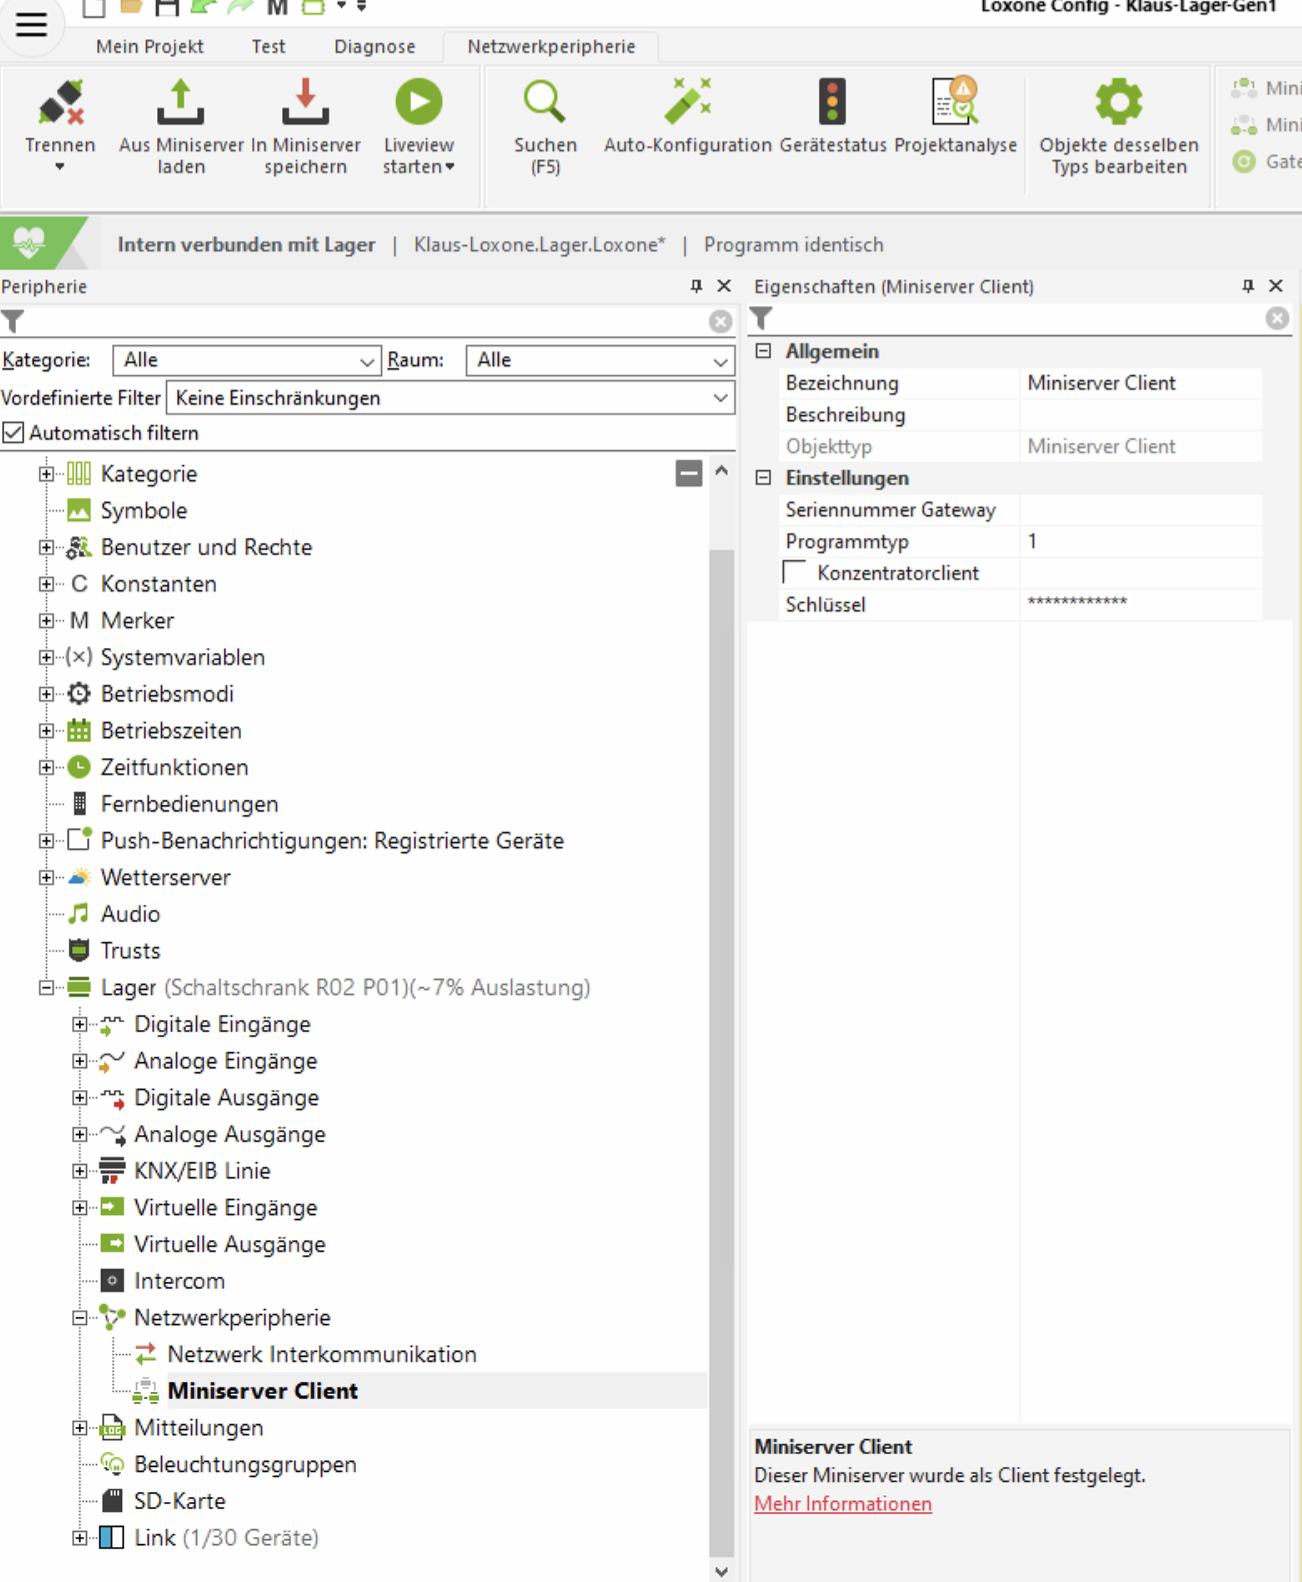Viewport: 1302px width, 1582px height.
Task: Open Gerätestatus traffic light icon
Action: pos(832,102)
